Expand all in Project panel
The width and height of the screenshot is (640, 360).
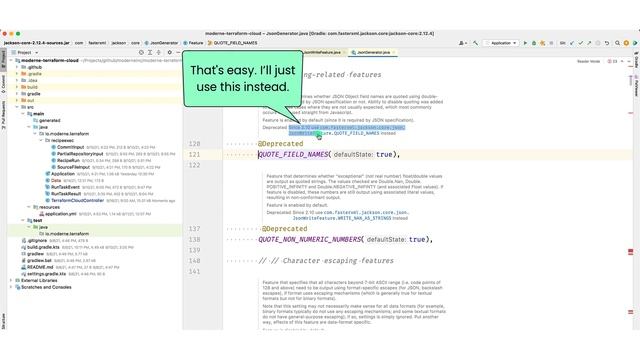tap(150, 52)
